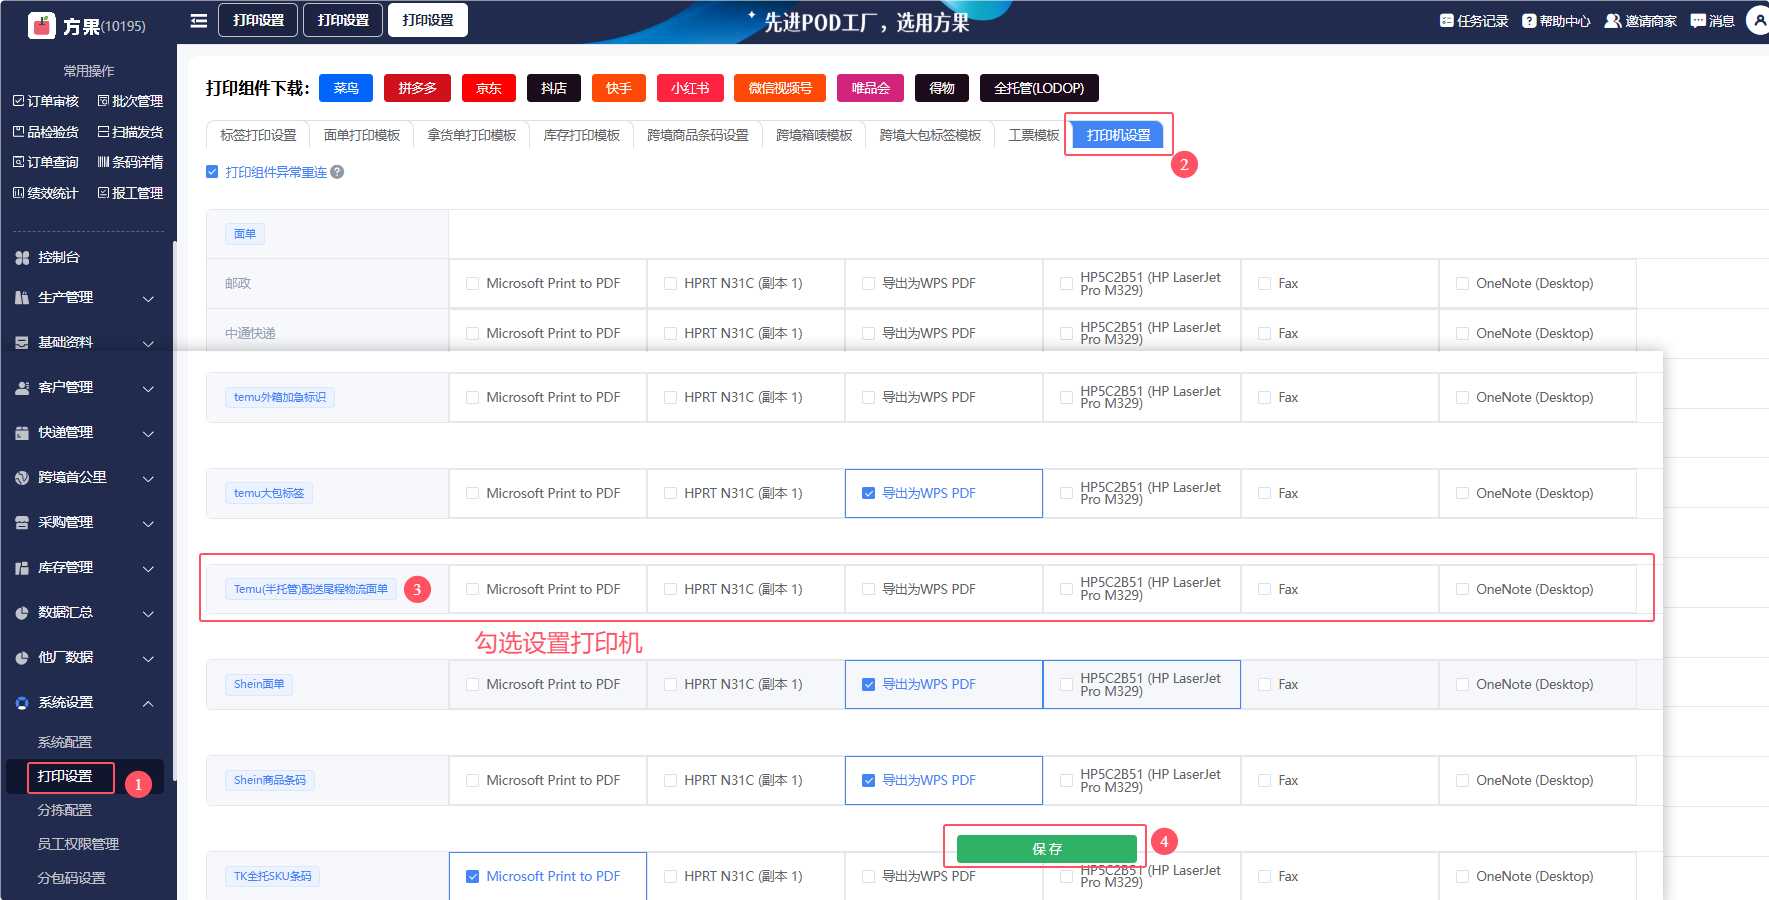Click the 采购管理 sidebar icon
Viewport: 1769px width, 900px height.
click(x=22, y=523)
